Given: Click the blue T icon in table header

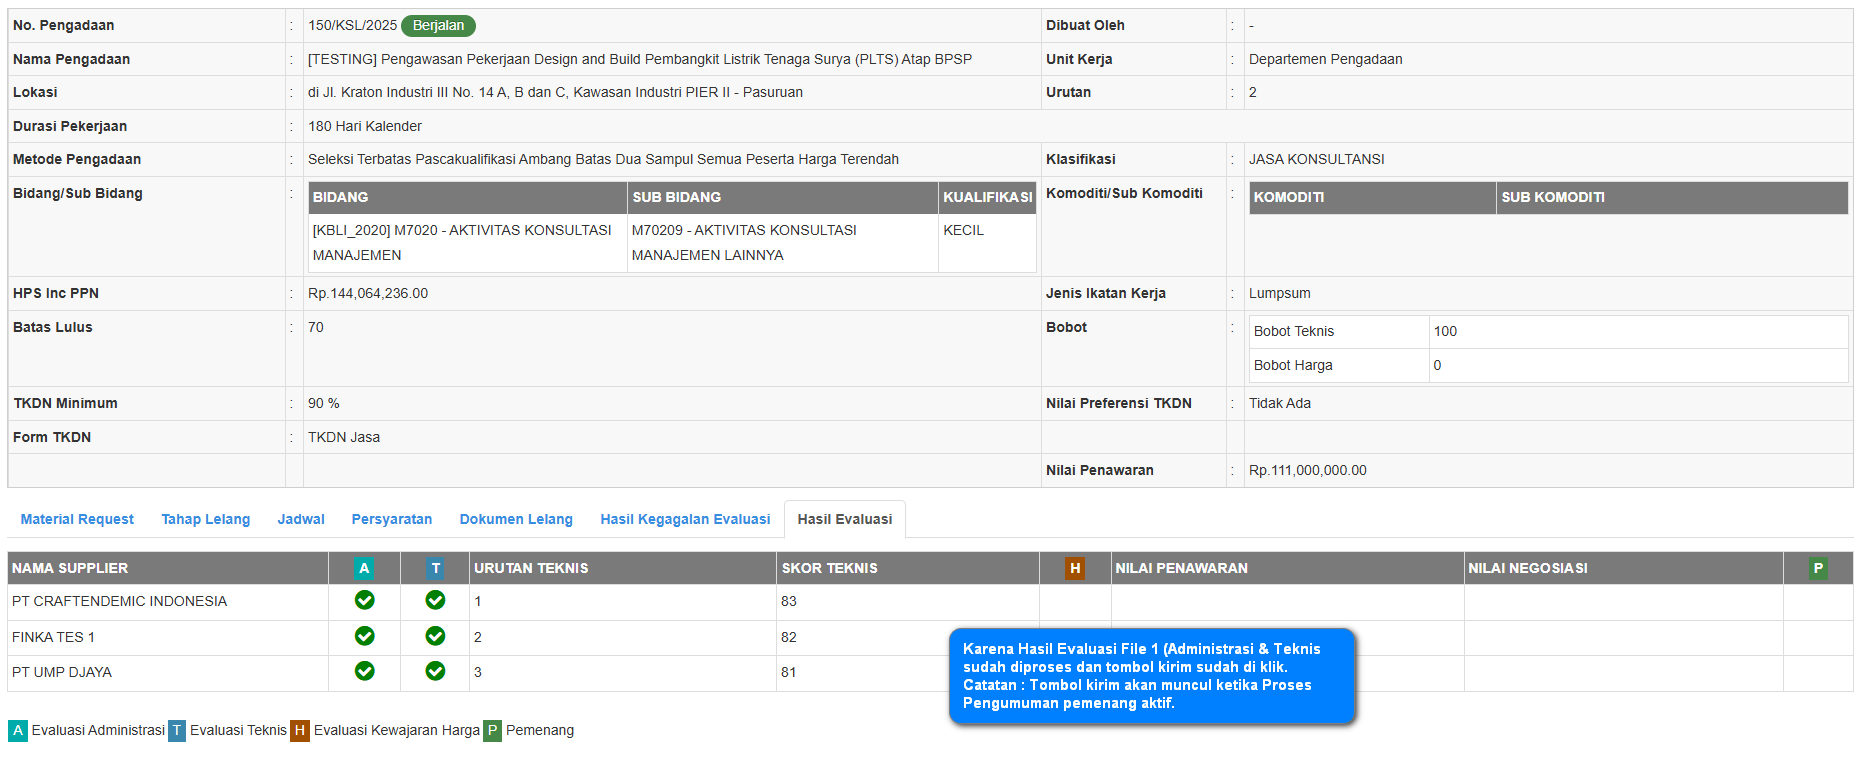Looking at the screenshot, I should click(x=435, y=568).
